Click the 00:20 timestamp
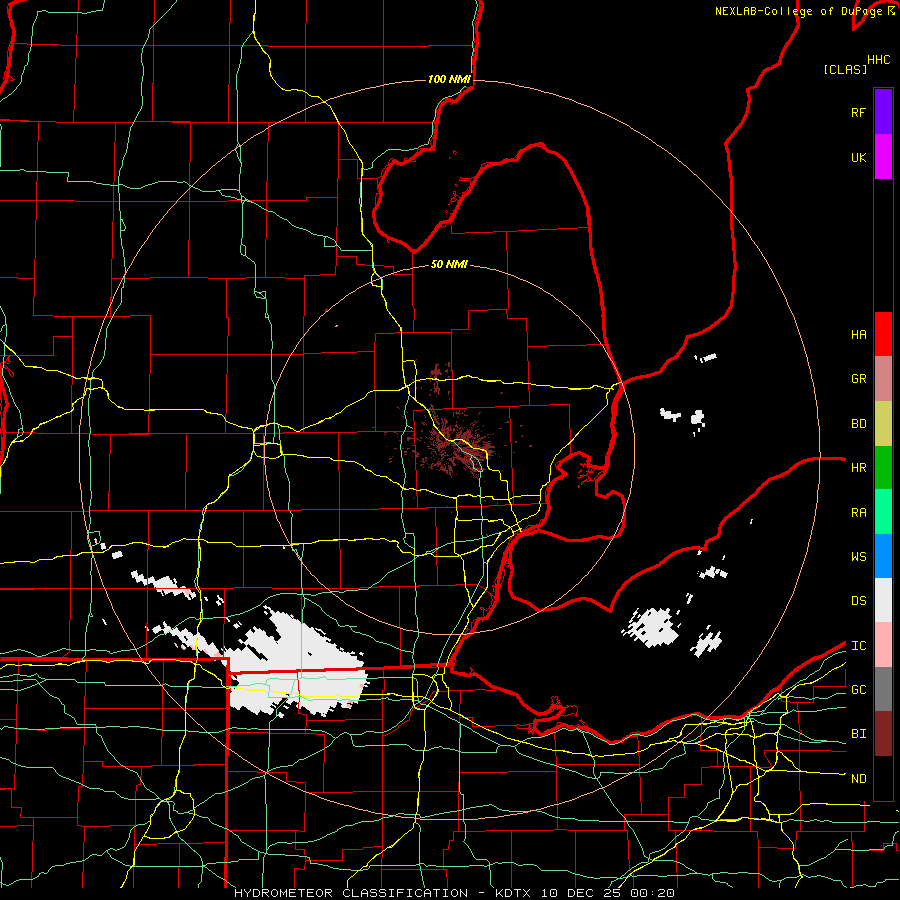The image size is (900, 900). click(655, 893)
